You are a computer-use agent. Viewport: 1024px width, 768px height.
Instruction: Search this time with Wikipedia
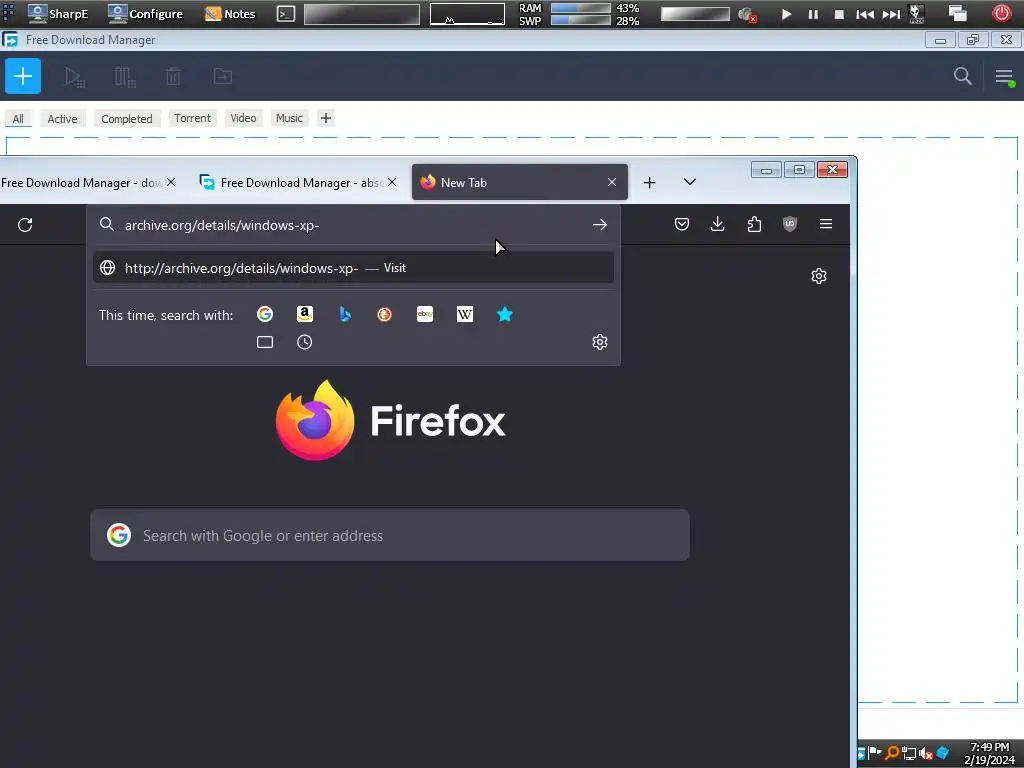[x=465, y=315]
